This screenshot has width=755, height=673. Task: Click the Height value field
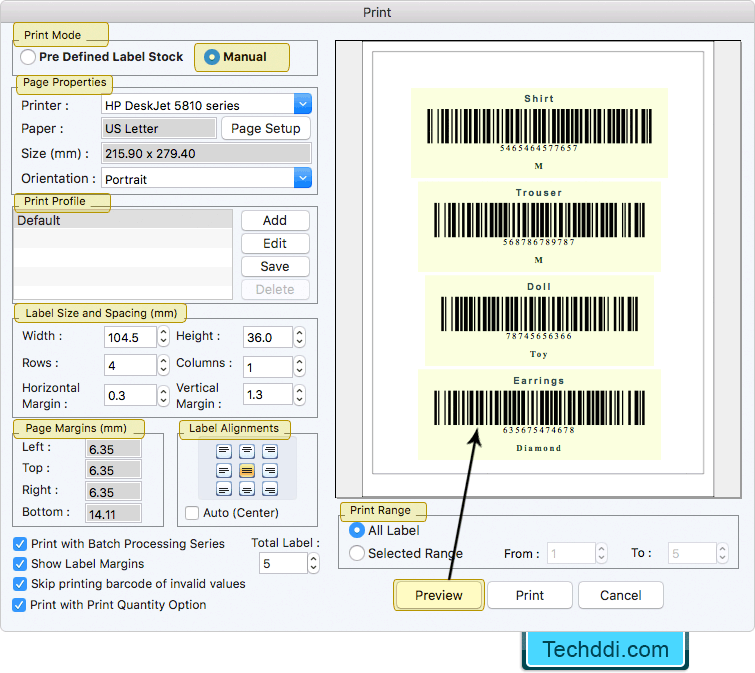[268, 336]
